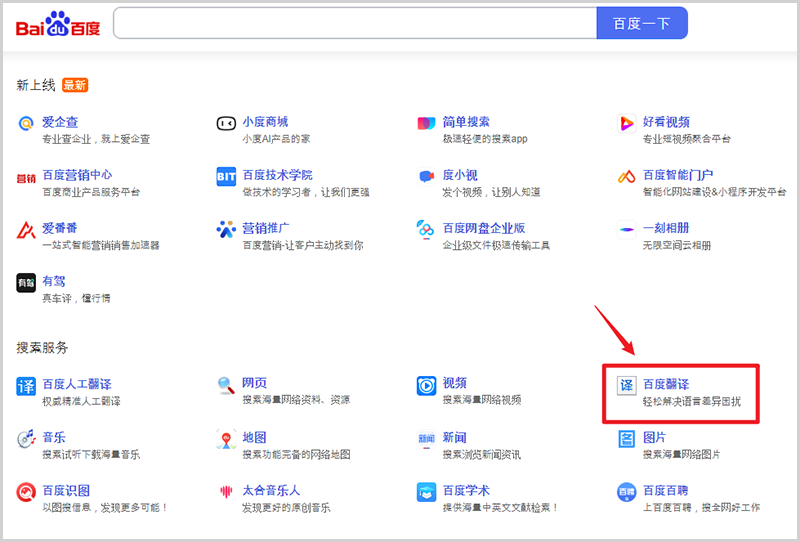Image resolution: width=800 pixels, height=542 pixels.
Task: Click the 百度一下 search button
Action: point(642,23)
